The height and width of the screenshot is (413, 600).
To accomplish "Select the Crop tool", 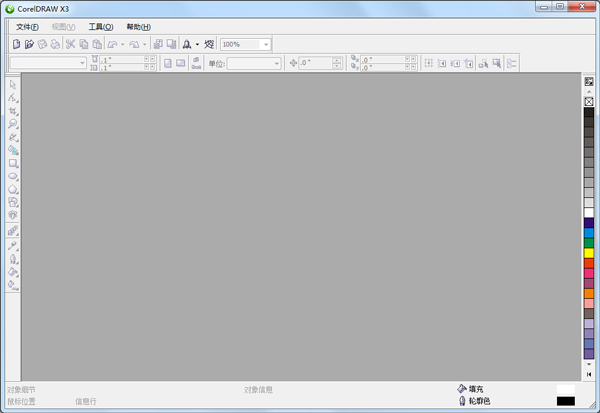I will tap(13, 111).
